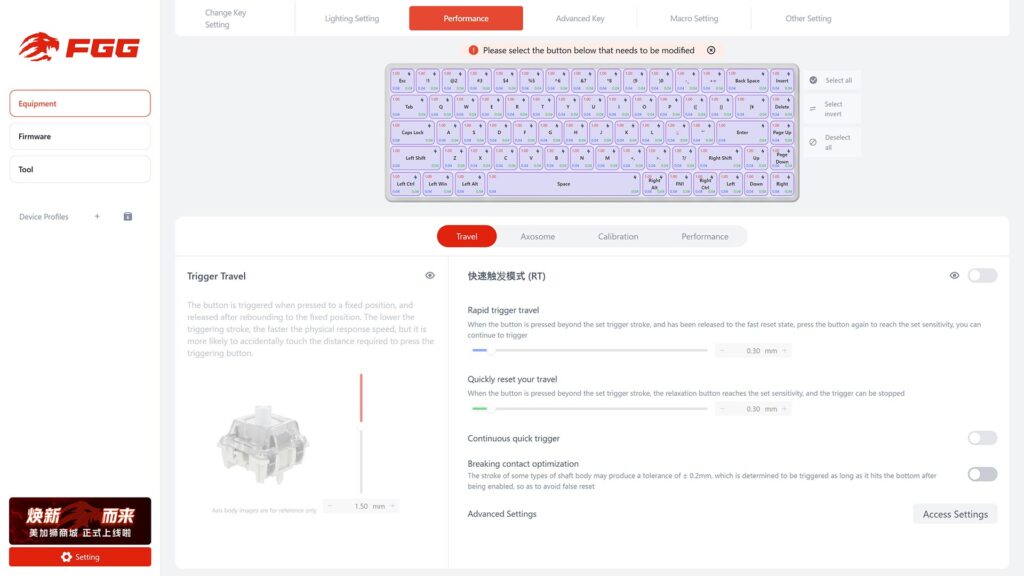The height and width of the screenshot is (576, 1024).
Task: Switch to the Lighting Setting tab
Action: pyautogui.click(x=352, y=18)
